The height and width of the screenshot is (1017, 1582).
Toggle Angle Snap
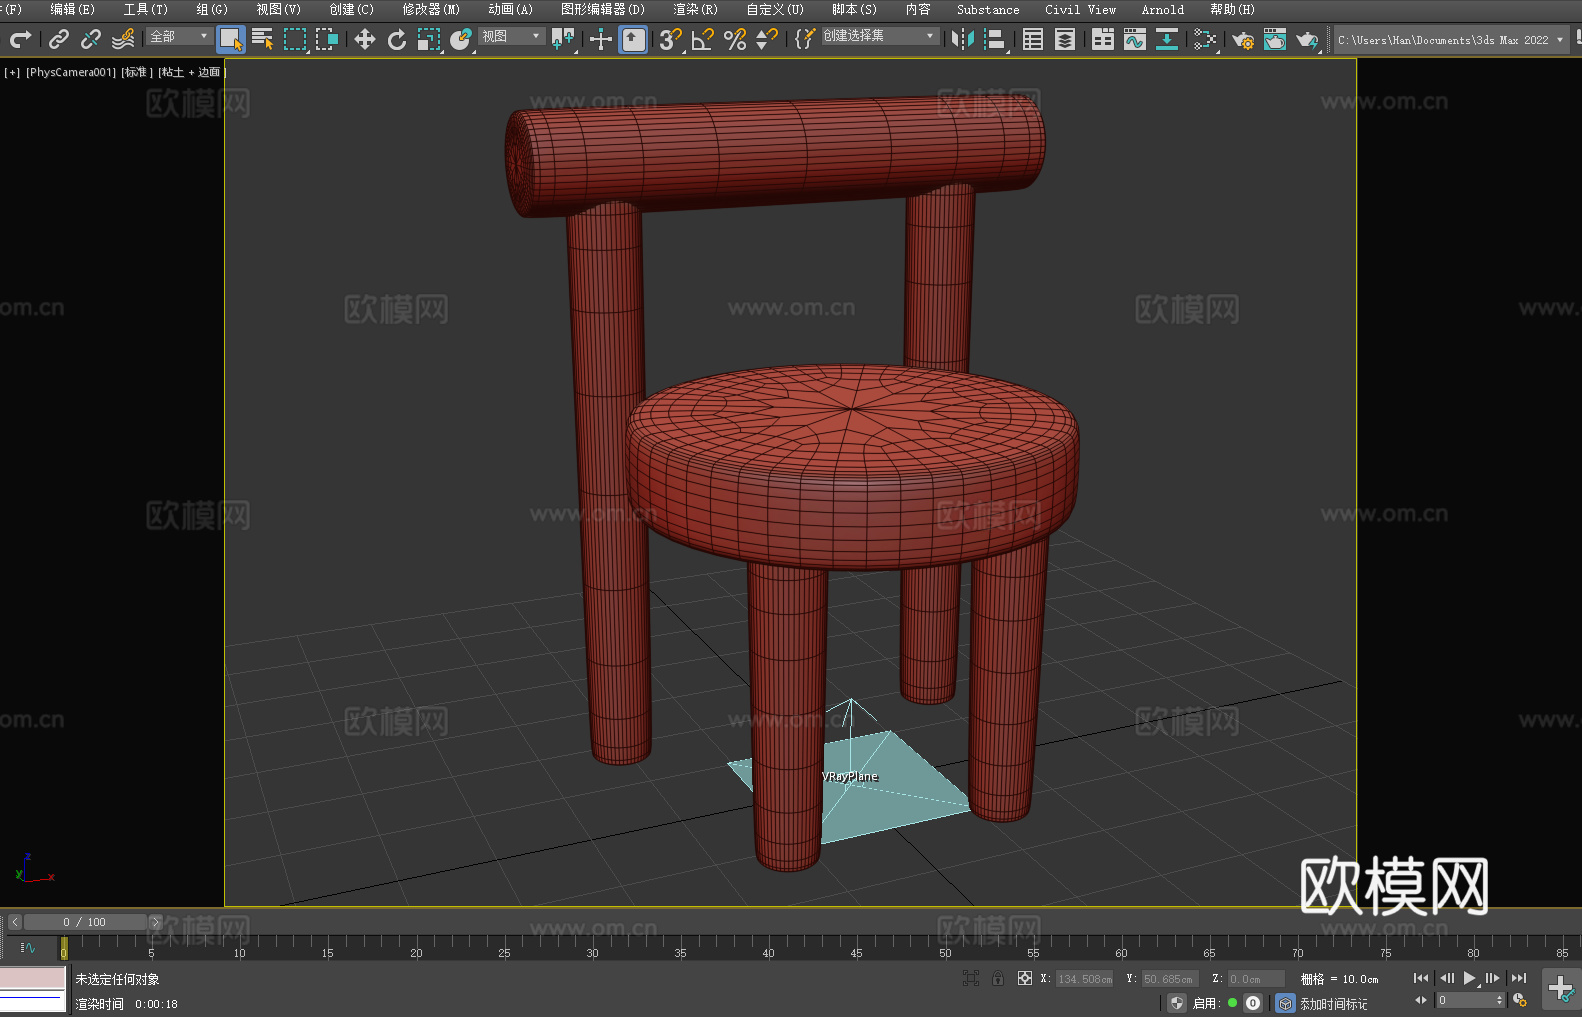pos(703,40)
